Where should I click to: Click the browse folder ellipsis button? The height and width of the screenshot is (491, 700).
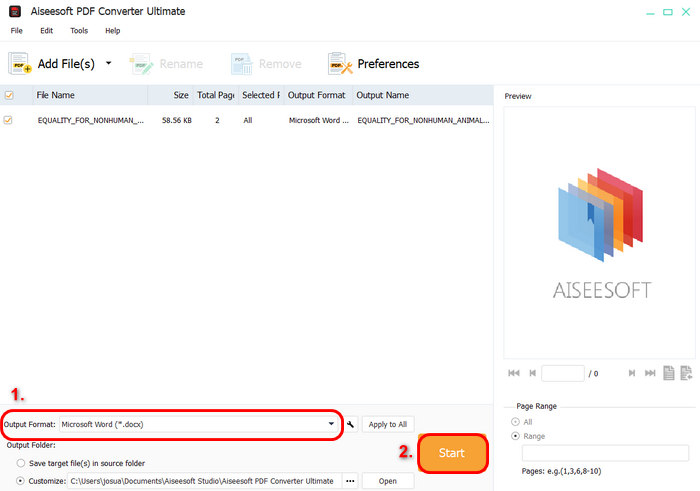[350, 481]
